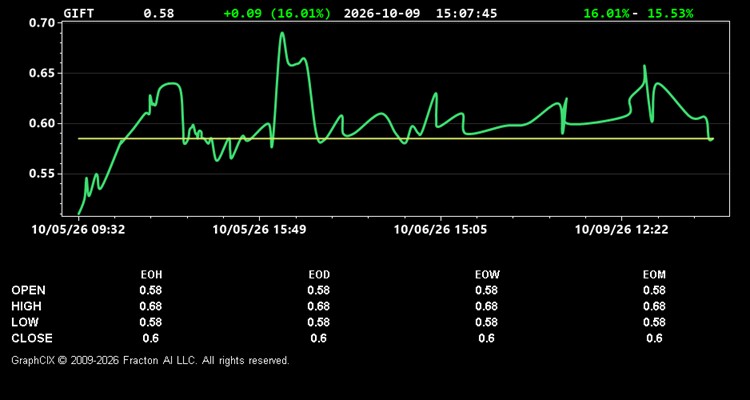This screenshot has height=400, width=750.
Task: Click the CLOSE value under EOD
Action: tap(319, 338)
